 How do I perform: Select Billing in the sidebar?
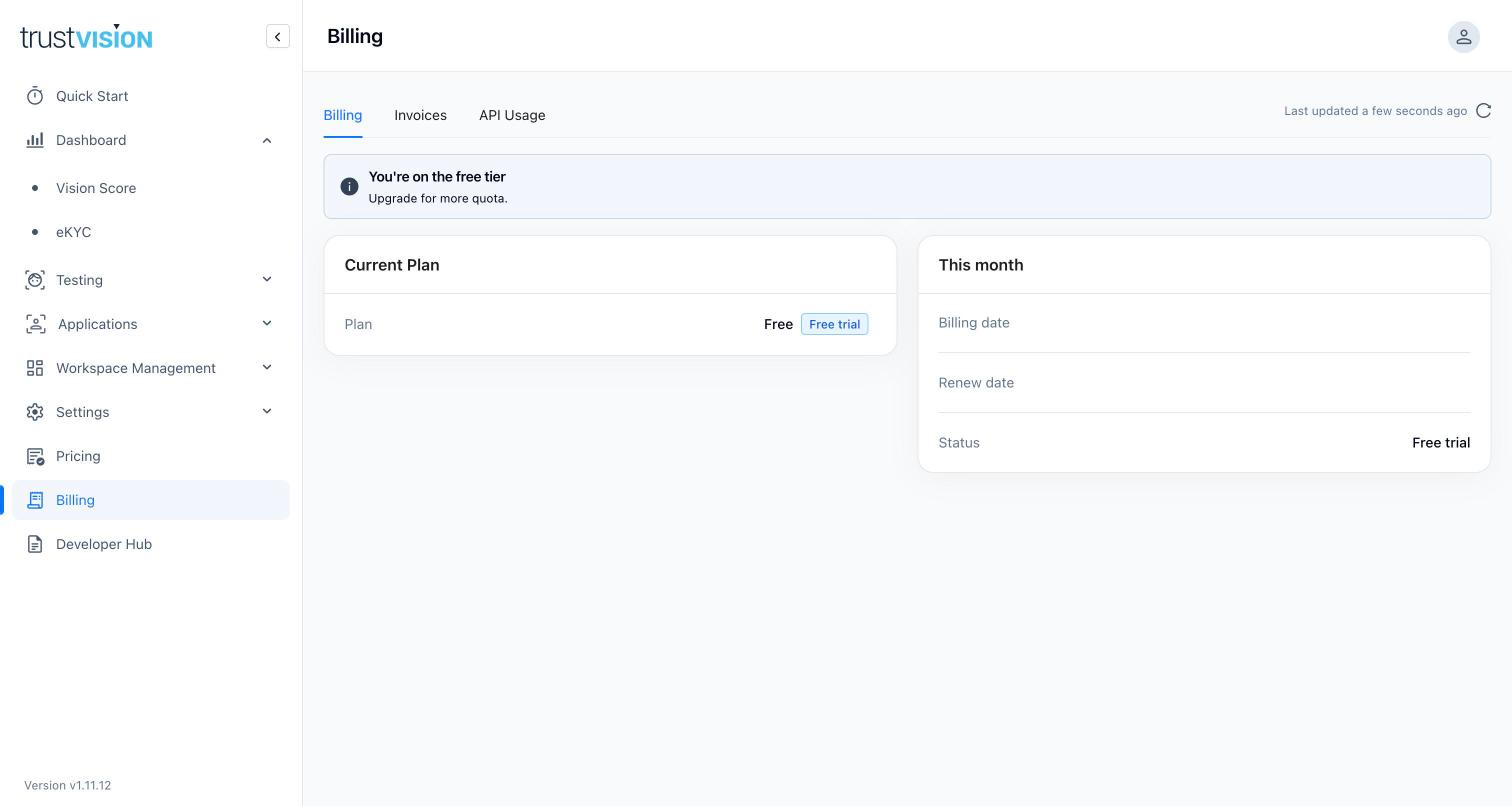151,500
